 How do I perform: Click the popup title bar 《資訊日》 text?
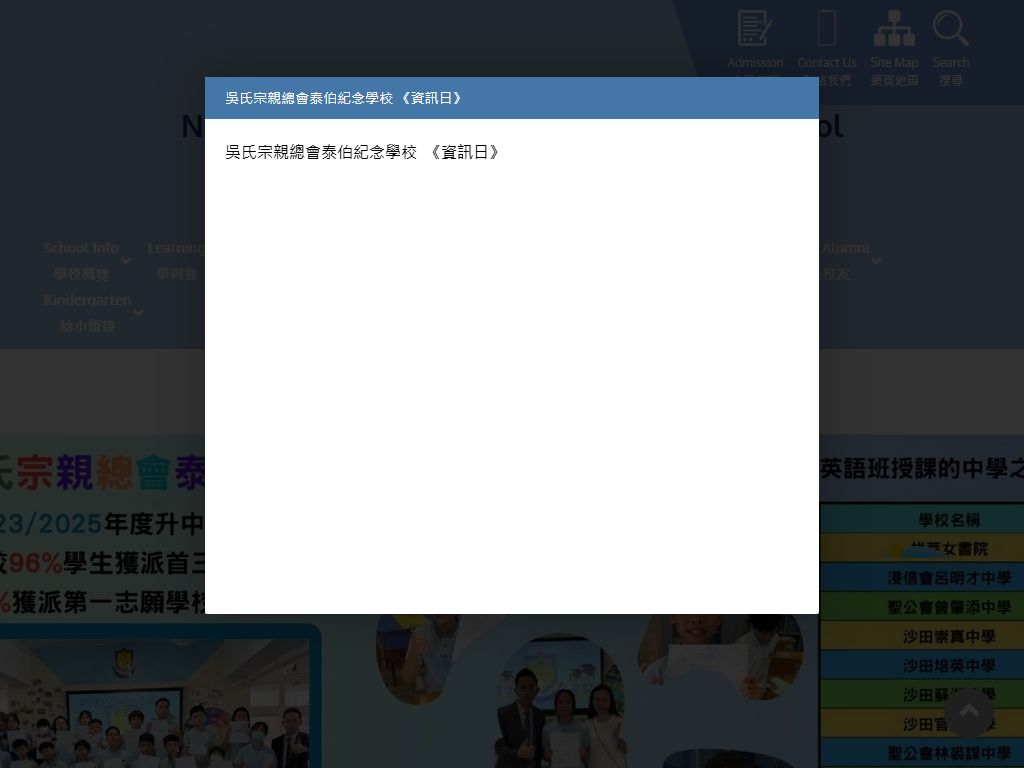coord(430,98)
